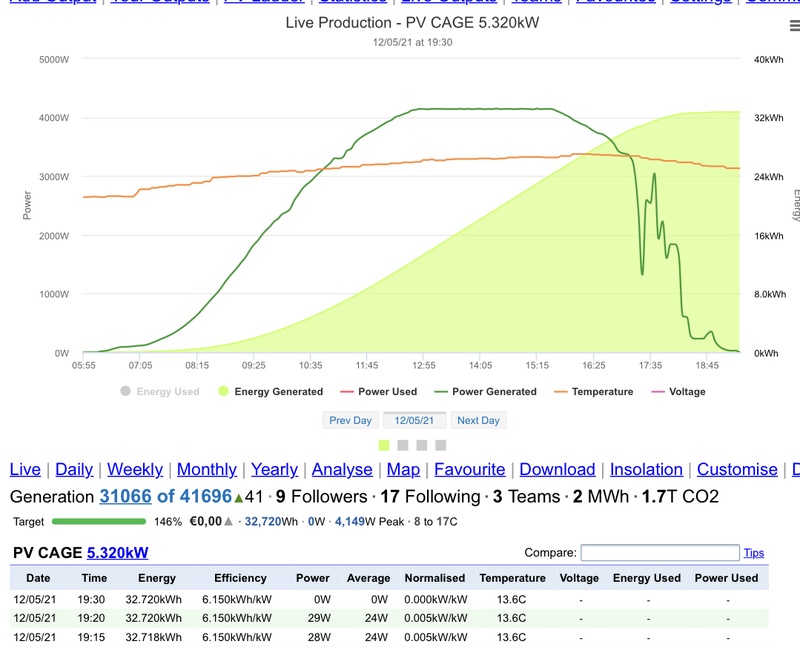Viewport: 800px width, 647px height.
Task: Click the Voltage column header
Action: coord(579,578)
